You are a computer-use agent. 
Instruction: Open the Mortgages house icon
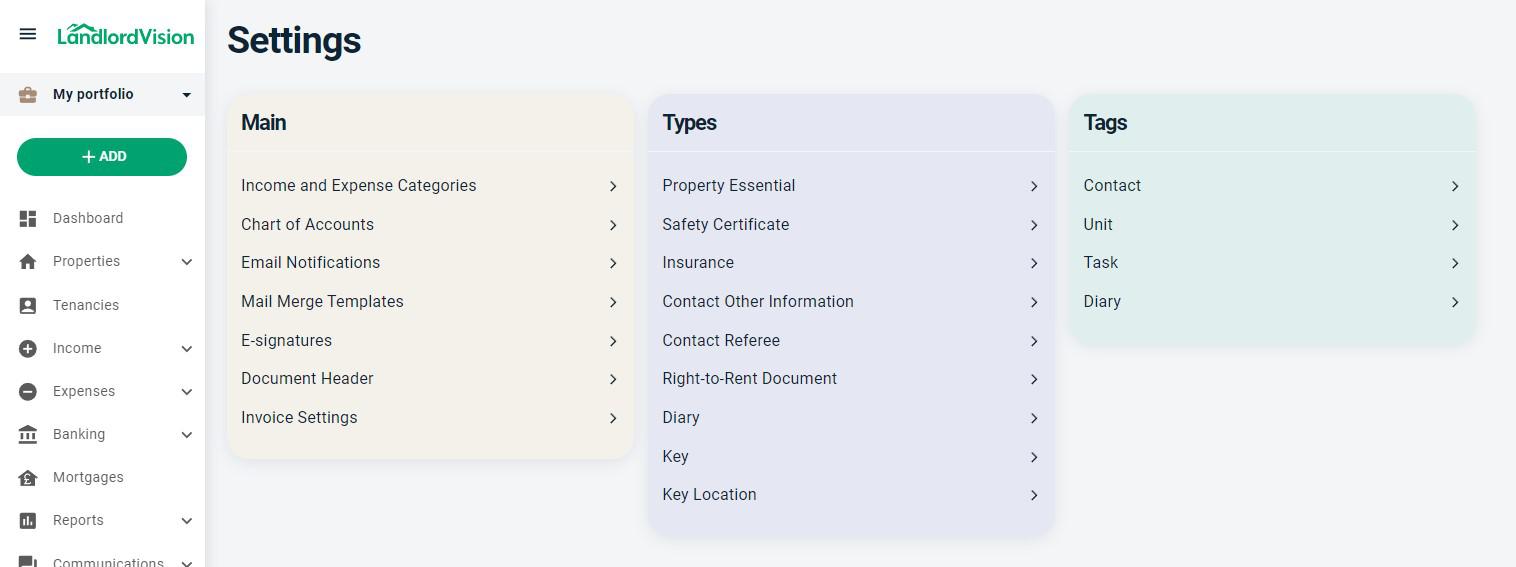click(x=28, y=478)
